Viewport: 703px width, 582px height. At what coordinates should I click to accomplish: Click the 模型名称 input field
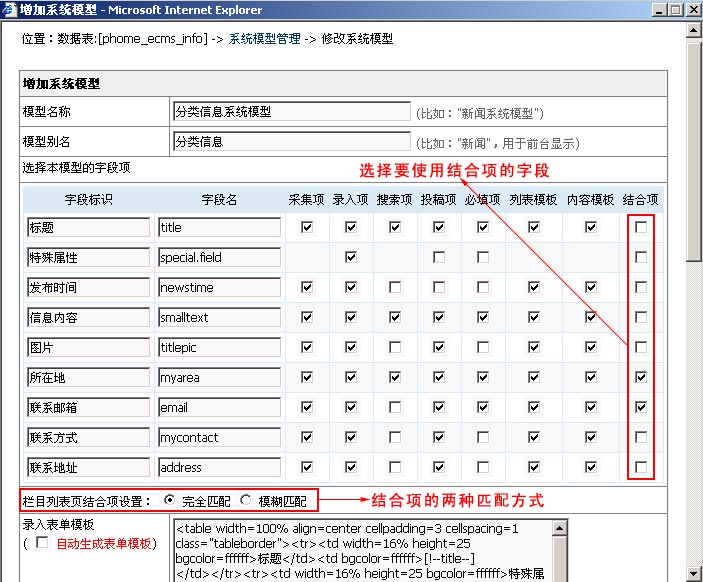pyautogui.click(x=291, y=112)
